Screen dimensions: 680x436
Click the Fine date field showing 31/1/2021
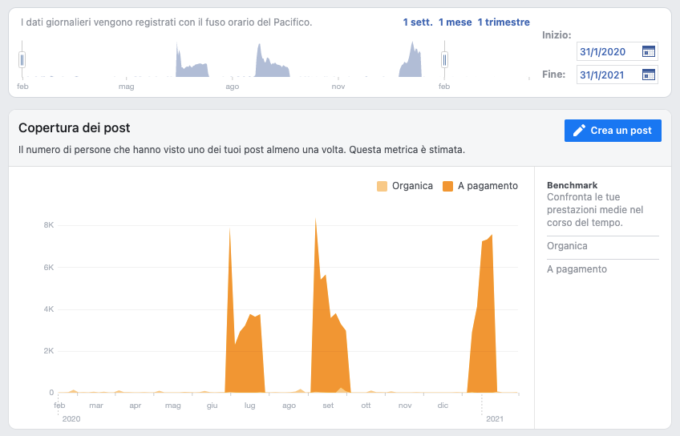[x=606, y=75]
